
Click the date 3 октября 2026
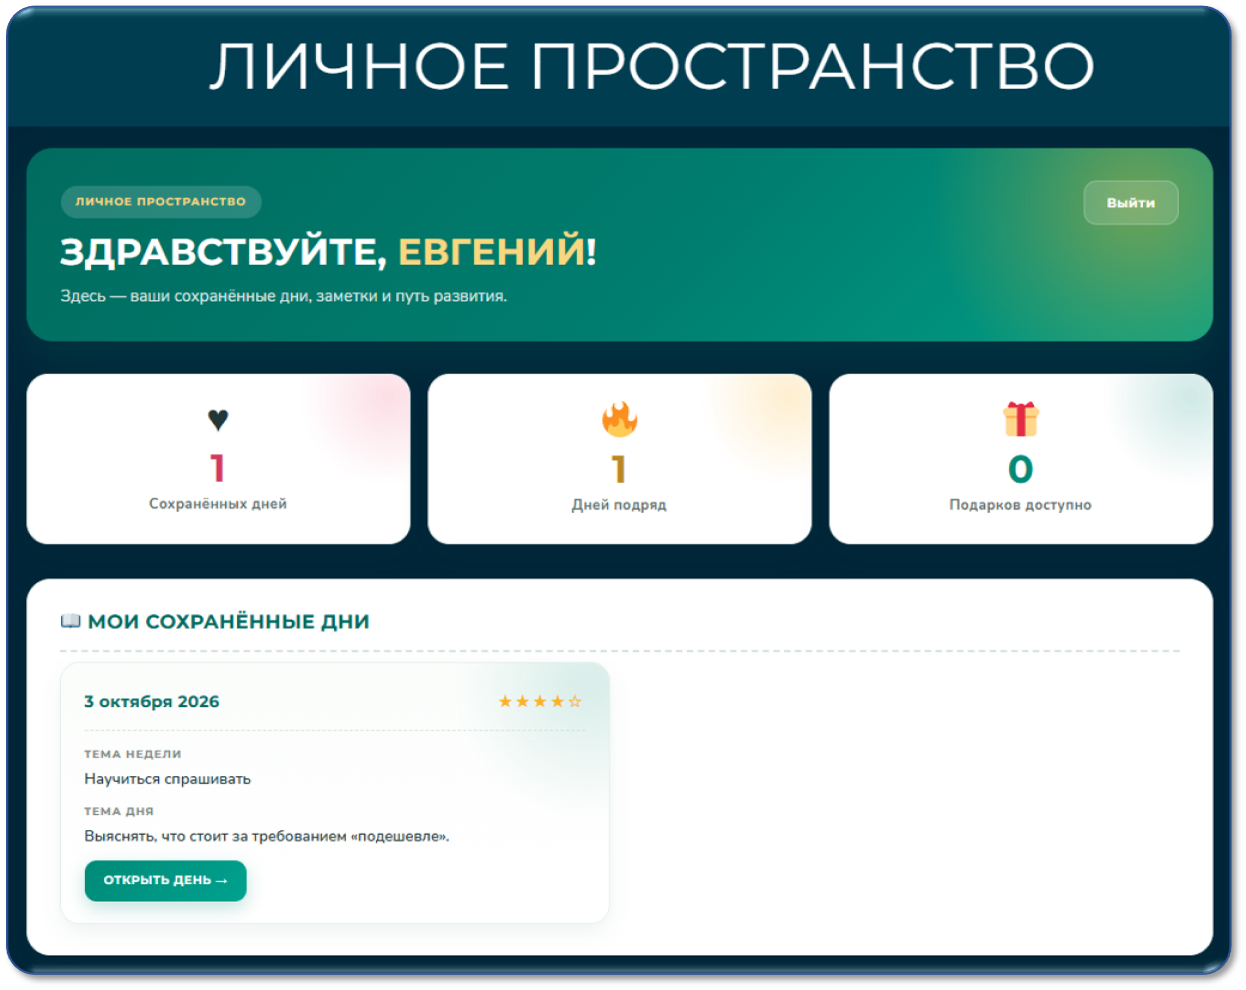click(x=152, y=702)
